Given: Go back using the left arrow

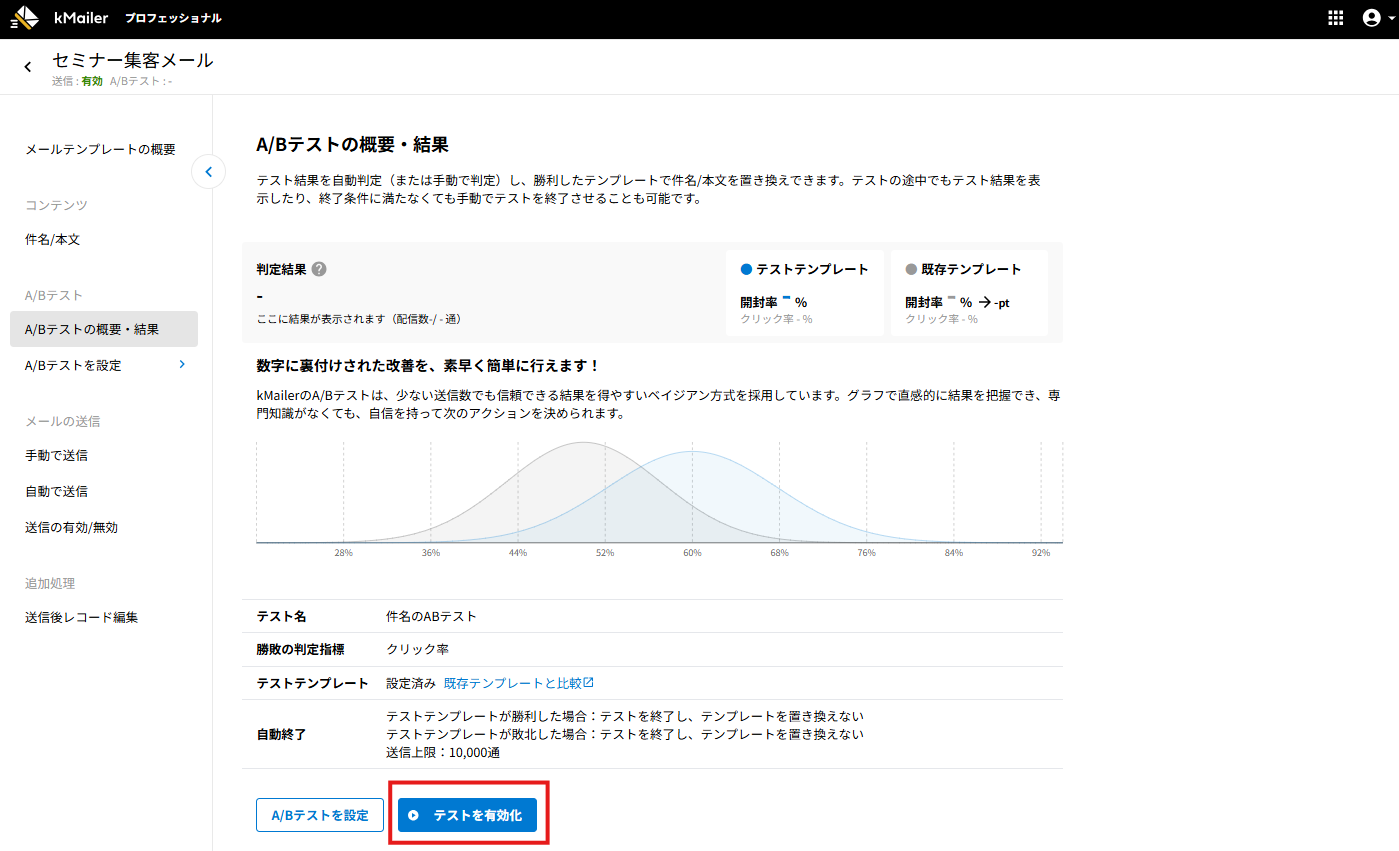Looking at the screenshot, I should [x=28, y=67].
